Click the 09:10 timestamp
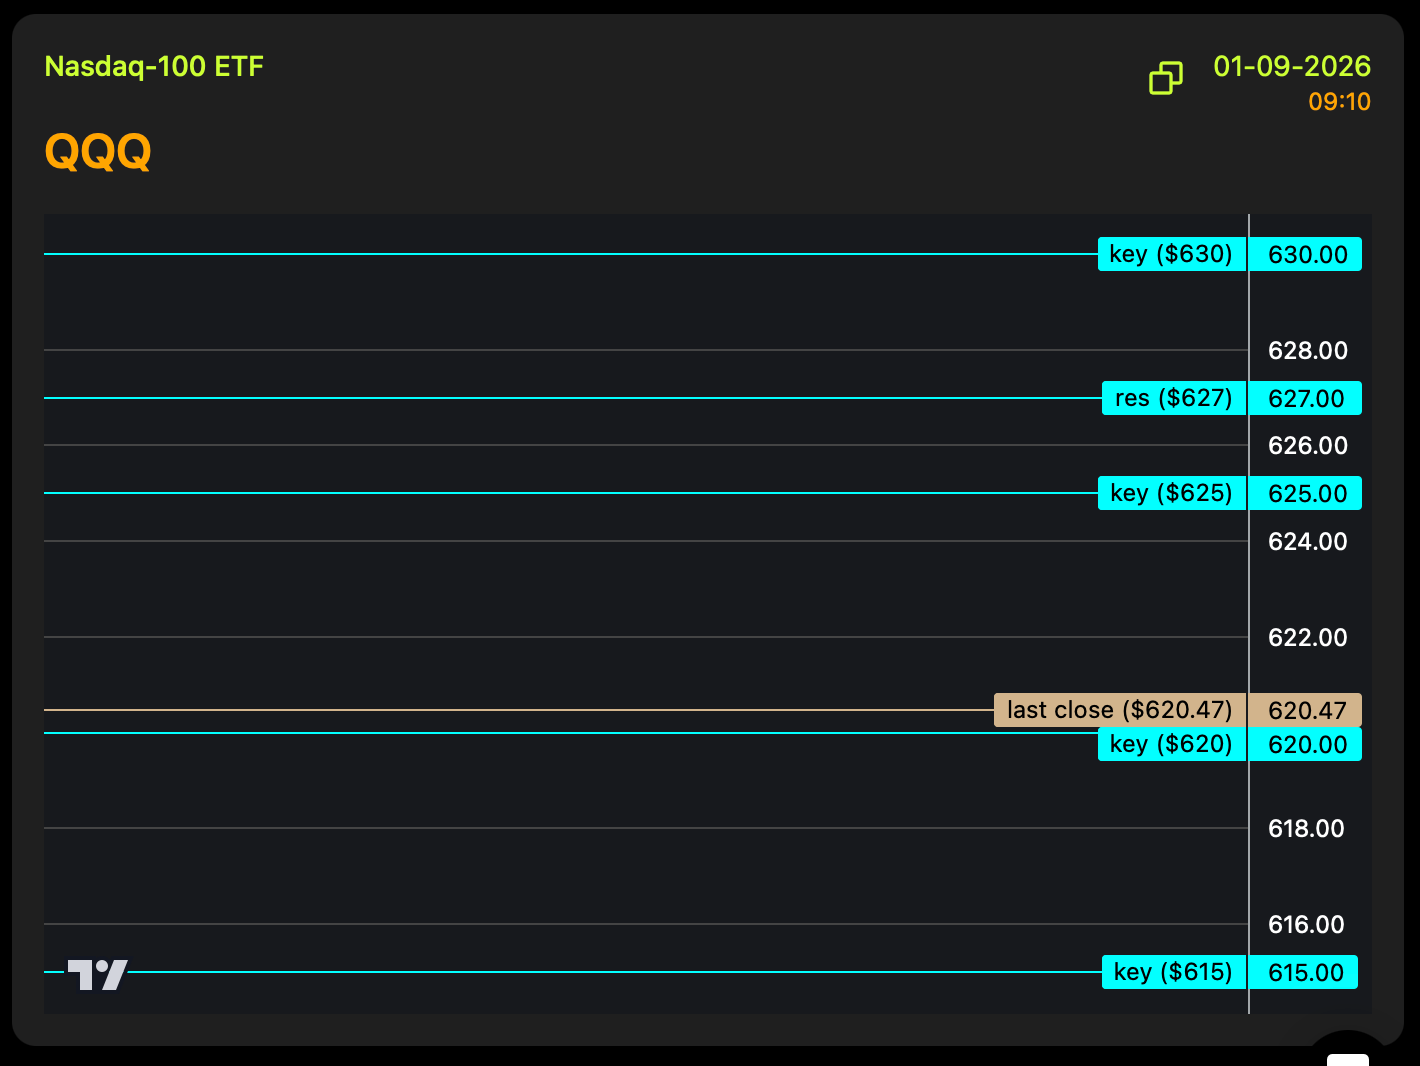Image resolution: width=1420 pixels, height=1066 pixels. [x=1339, y=102]
